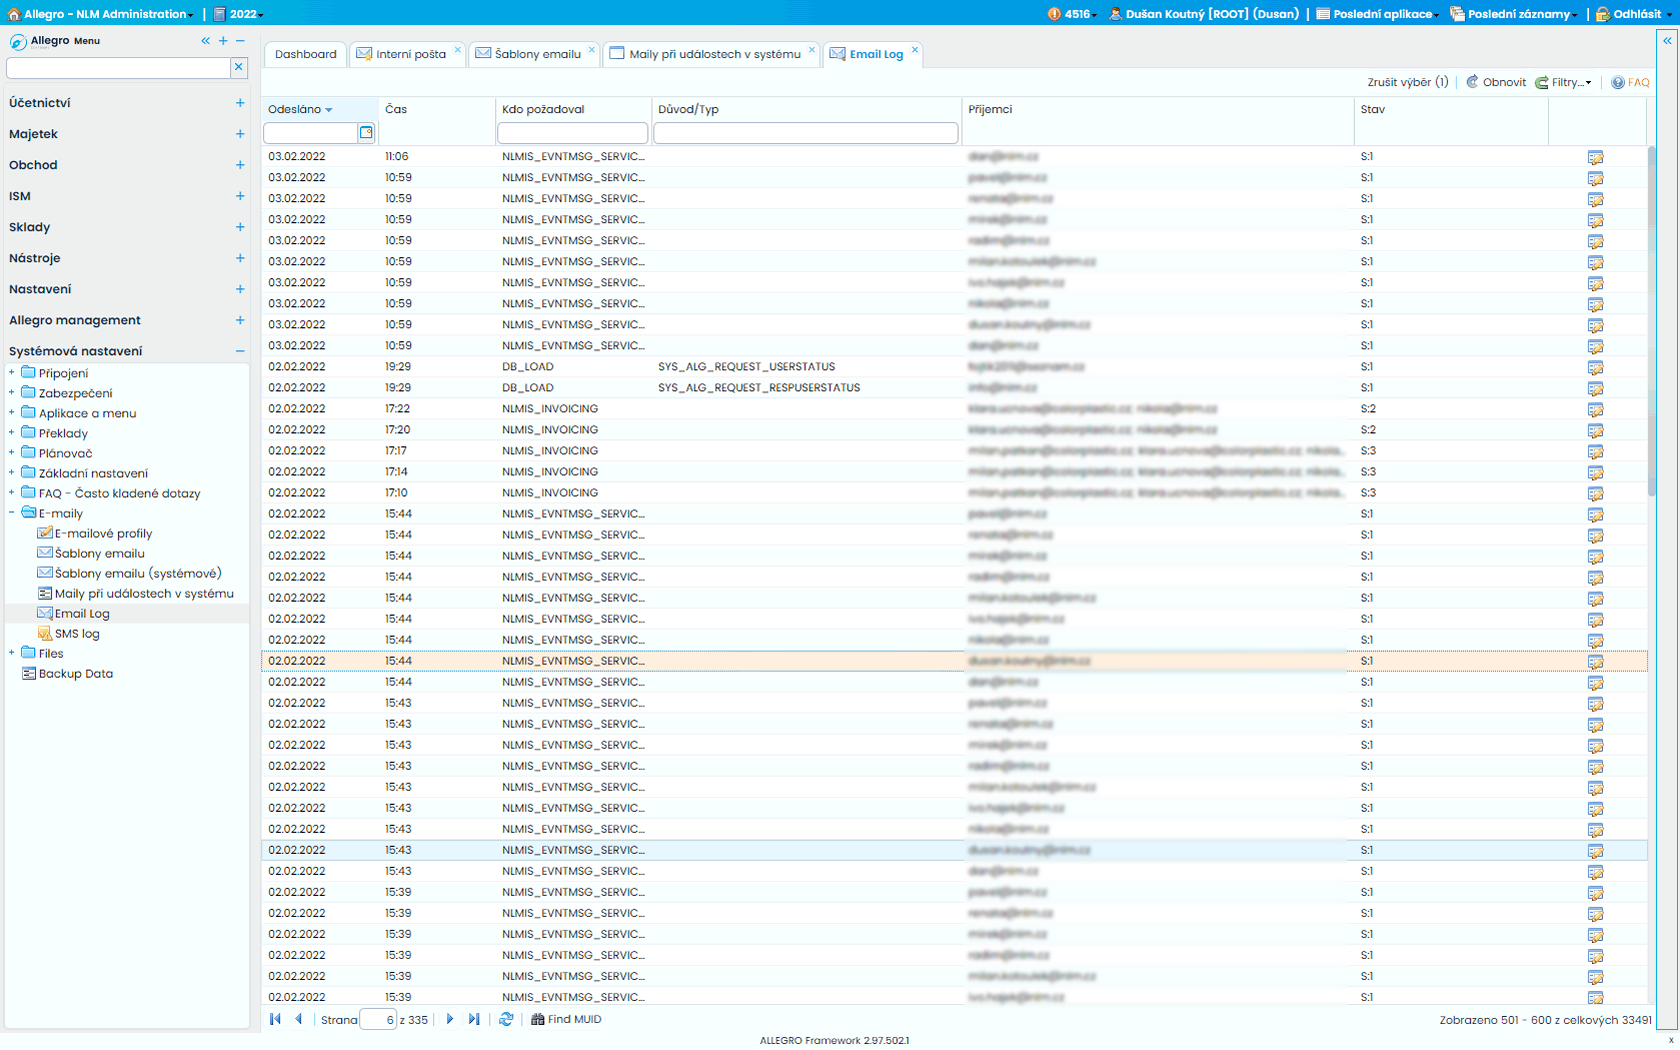Go to first page of email log

pyautogui.click(x=275, y=1019)
